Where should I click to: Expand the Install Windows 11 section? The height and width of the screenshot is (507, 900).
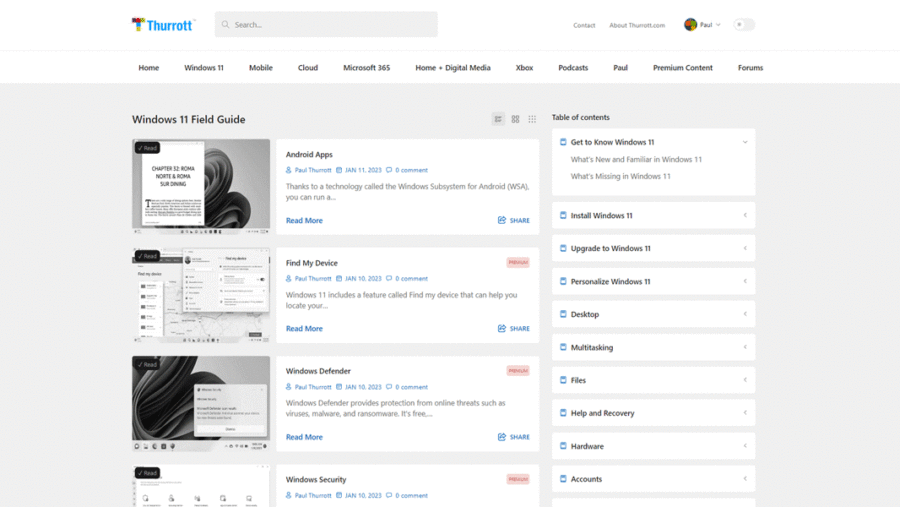745,215
